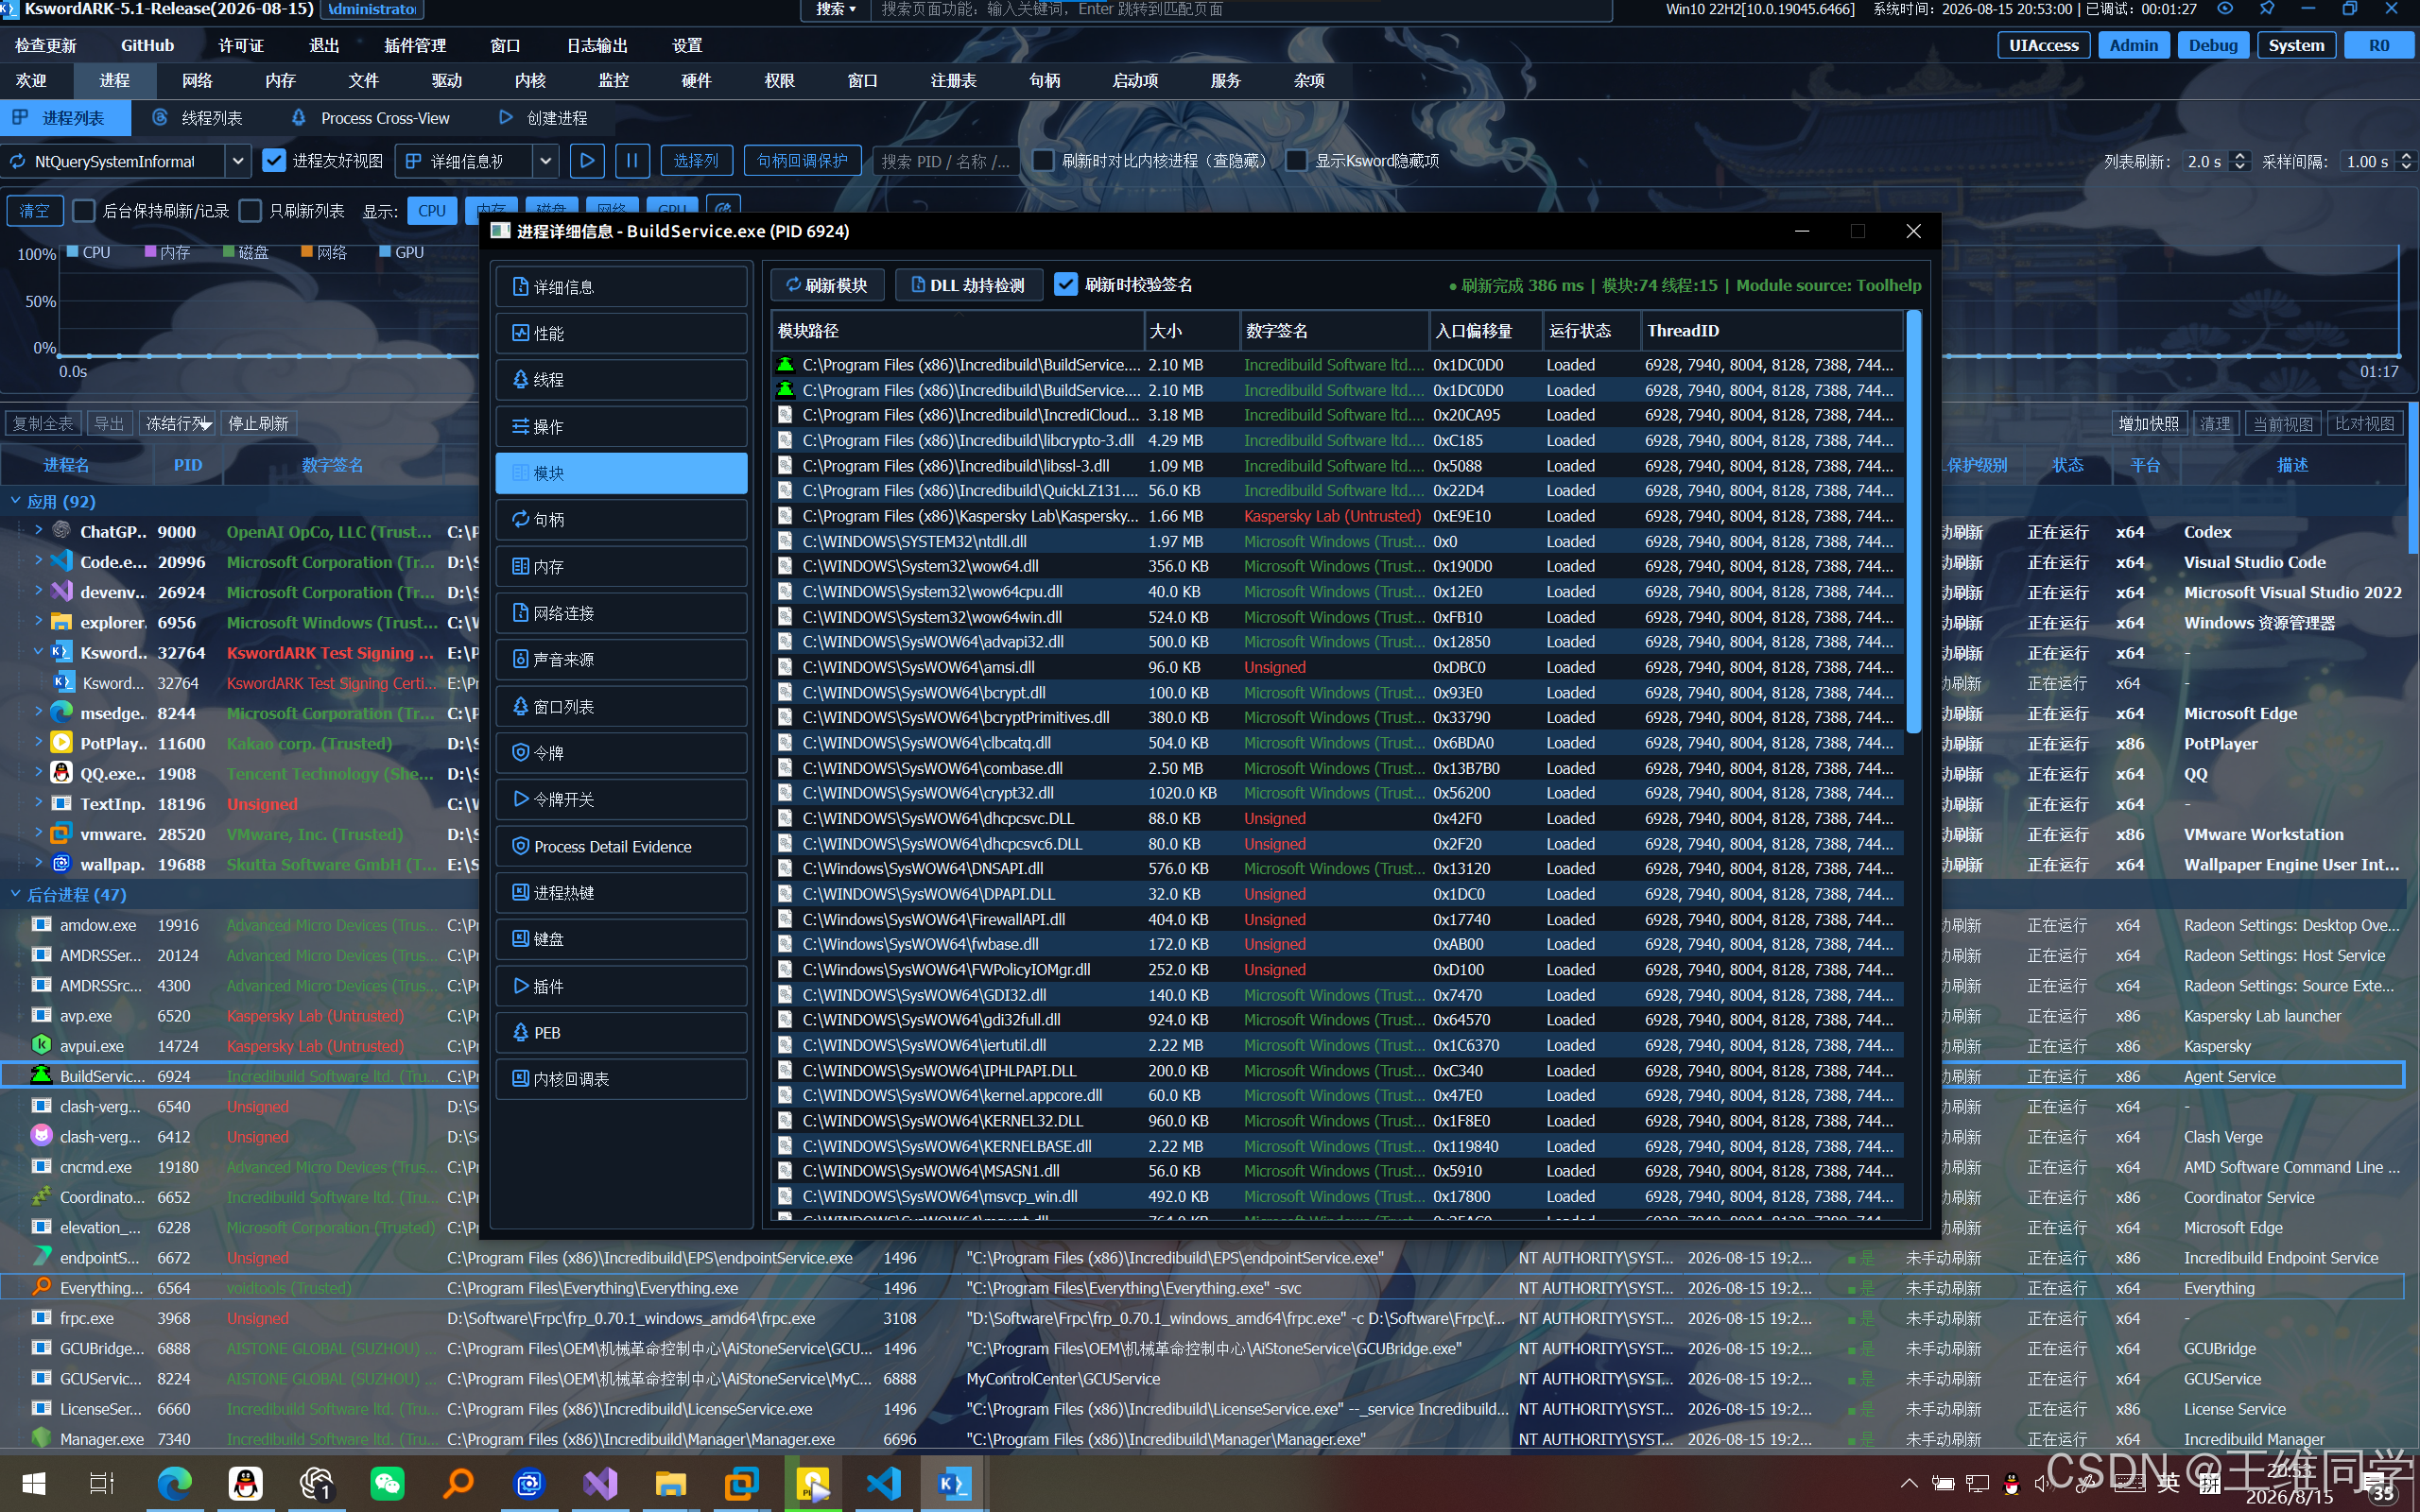Screen dimensions: 2420x1512
Task: Click the Everything process search icon
Action: tap(41, 1287)
